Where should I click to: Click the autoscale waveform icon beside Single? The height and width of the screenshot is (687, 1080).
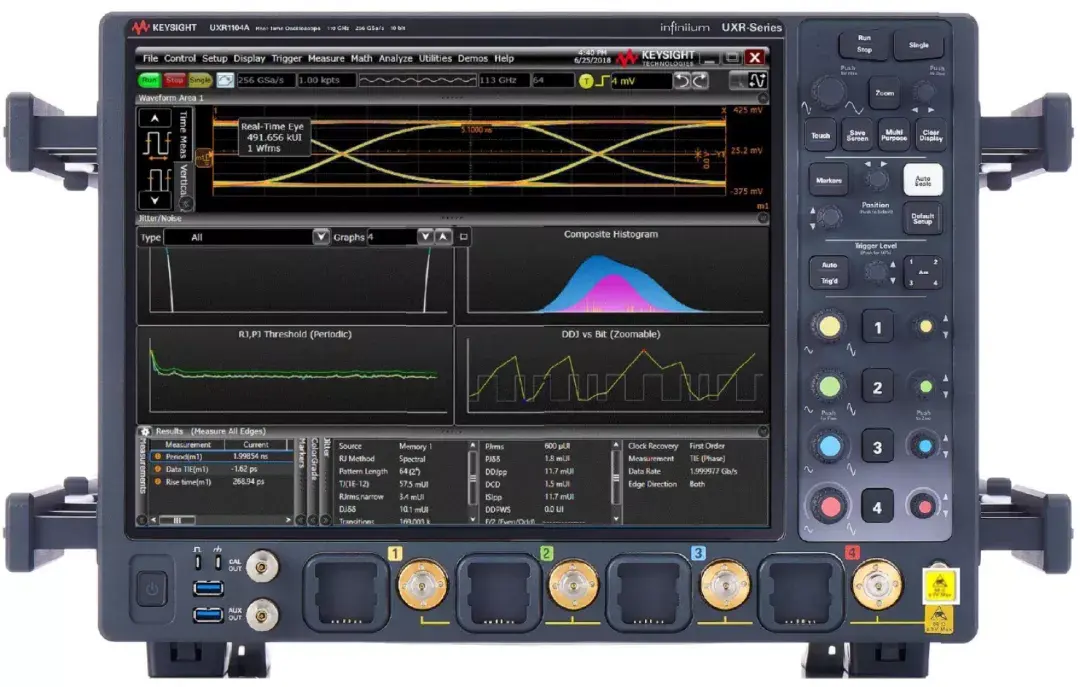[x=225, y=81]
